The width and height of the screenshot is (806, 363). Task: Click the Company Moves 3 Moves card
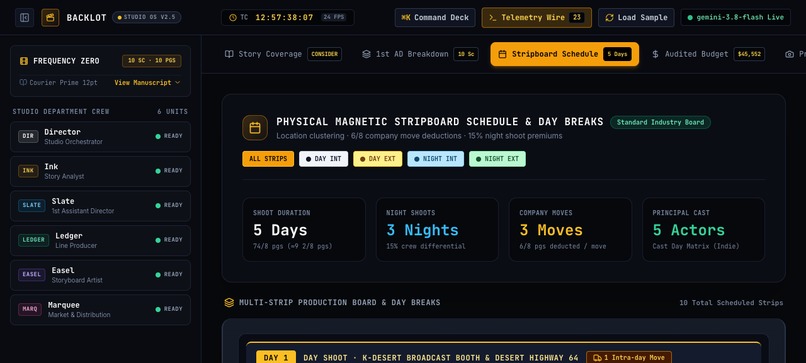pos(570,229)
